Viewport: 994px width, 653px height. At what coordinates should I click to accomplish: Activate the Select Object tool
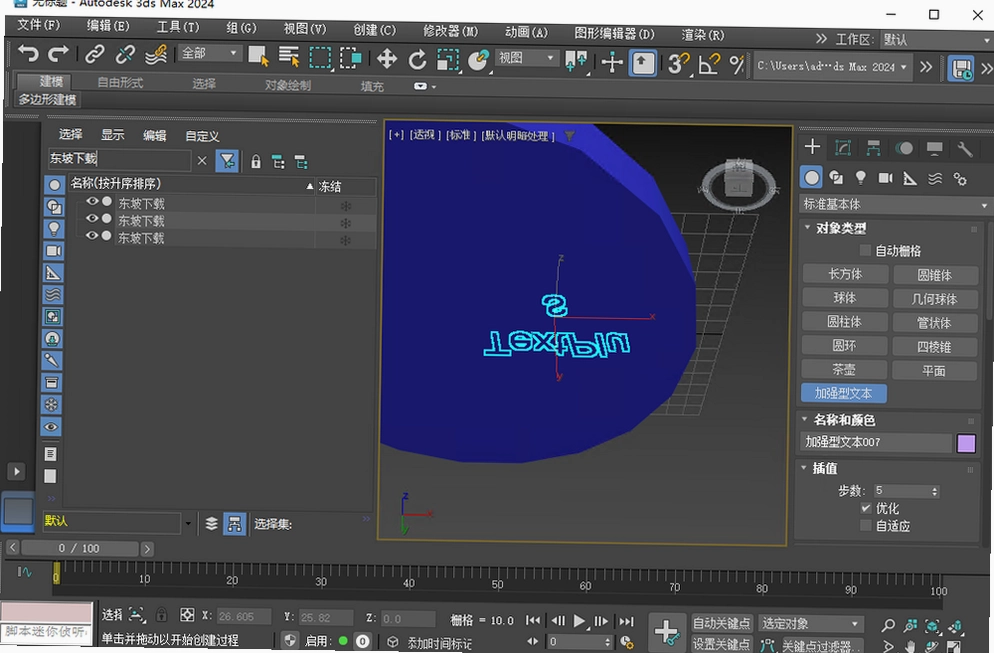coord(259,56)
